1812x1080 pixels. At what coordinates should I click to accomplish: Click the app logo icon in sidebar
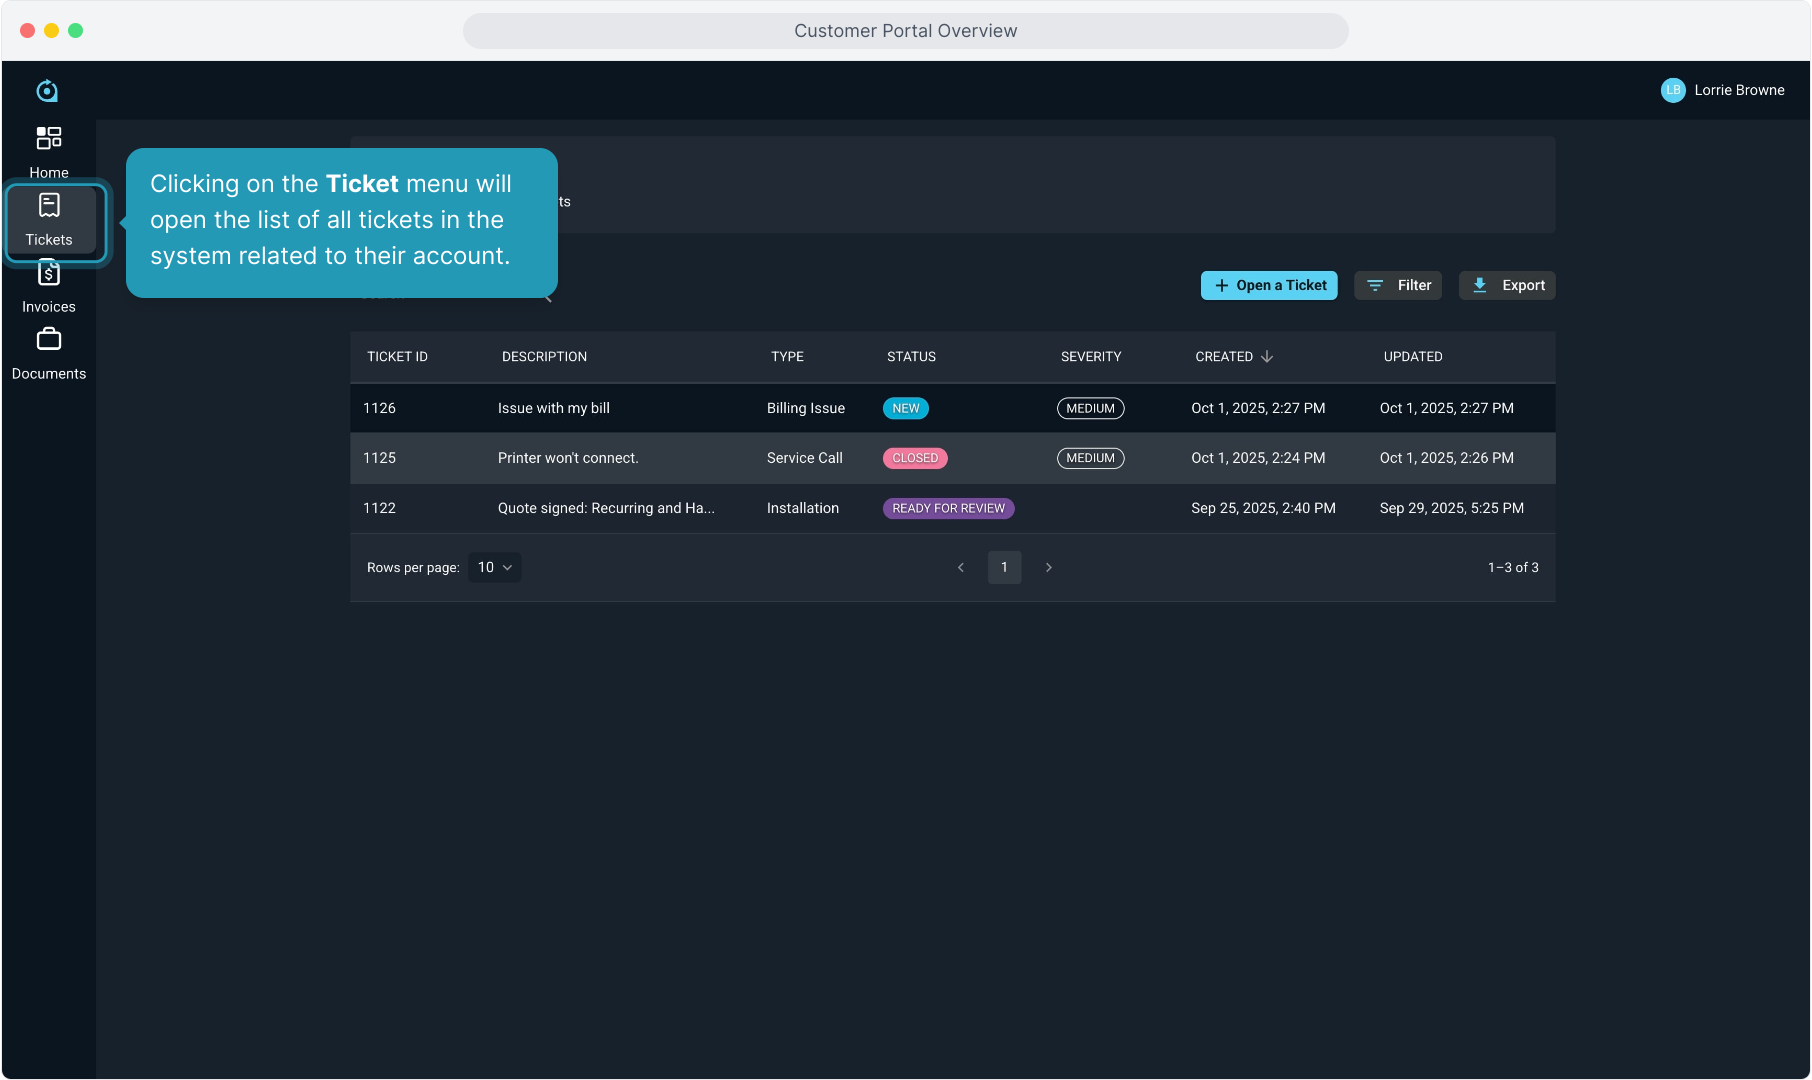(x=47, y=91)
